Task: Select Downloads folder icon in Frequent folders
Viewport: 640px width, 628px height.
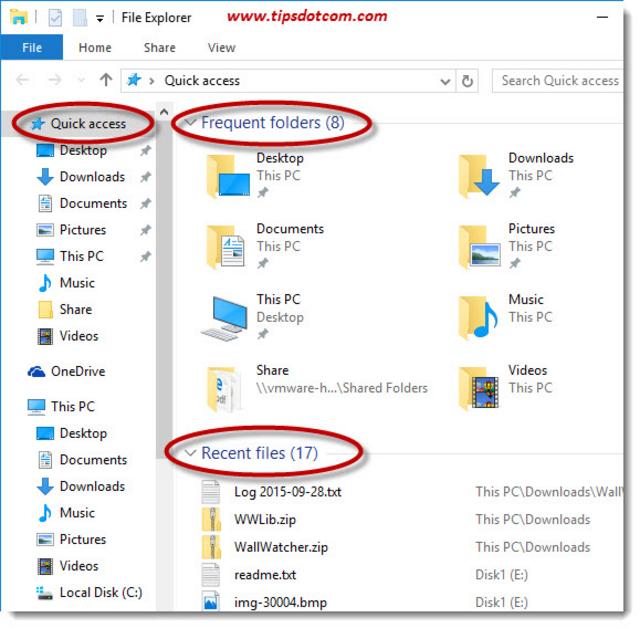Action: tap(478, 176)
